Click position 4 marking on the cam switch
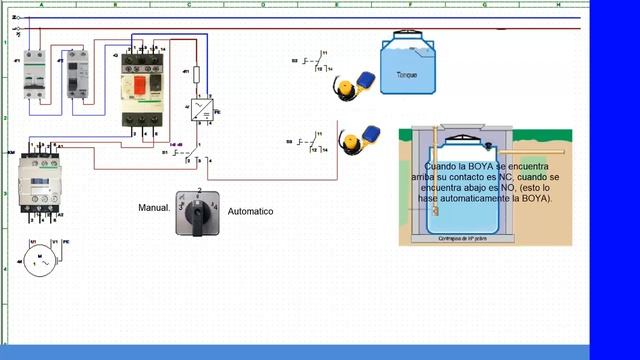This screenshot has width=640, height=360. (215, 207)
